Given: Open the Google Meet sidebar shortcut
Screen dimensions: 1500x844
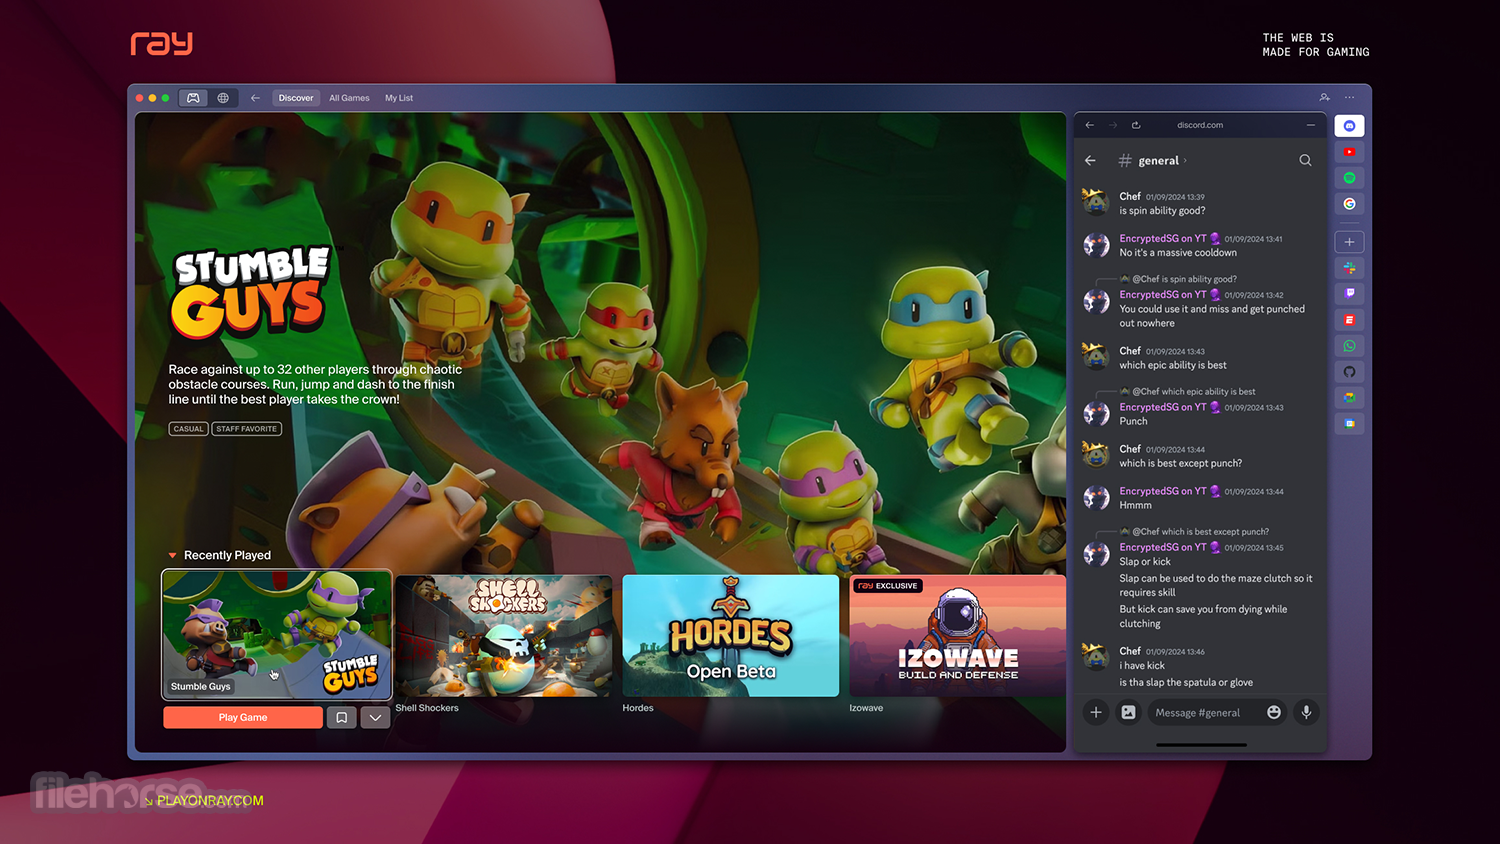Looking at the screenshot, I should click(x=1349, y=398).
